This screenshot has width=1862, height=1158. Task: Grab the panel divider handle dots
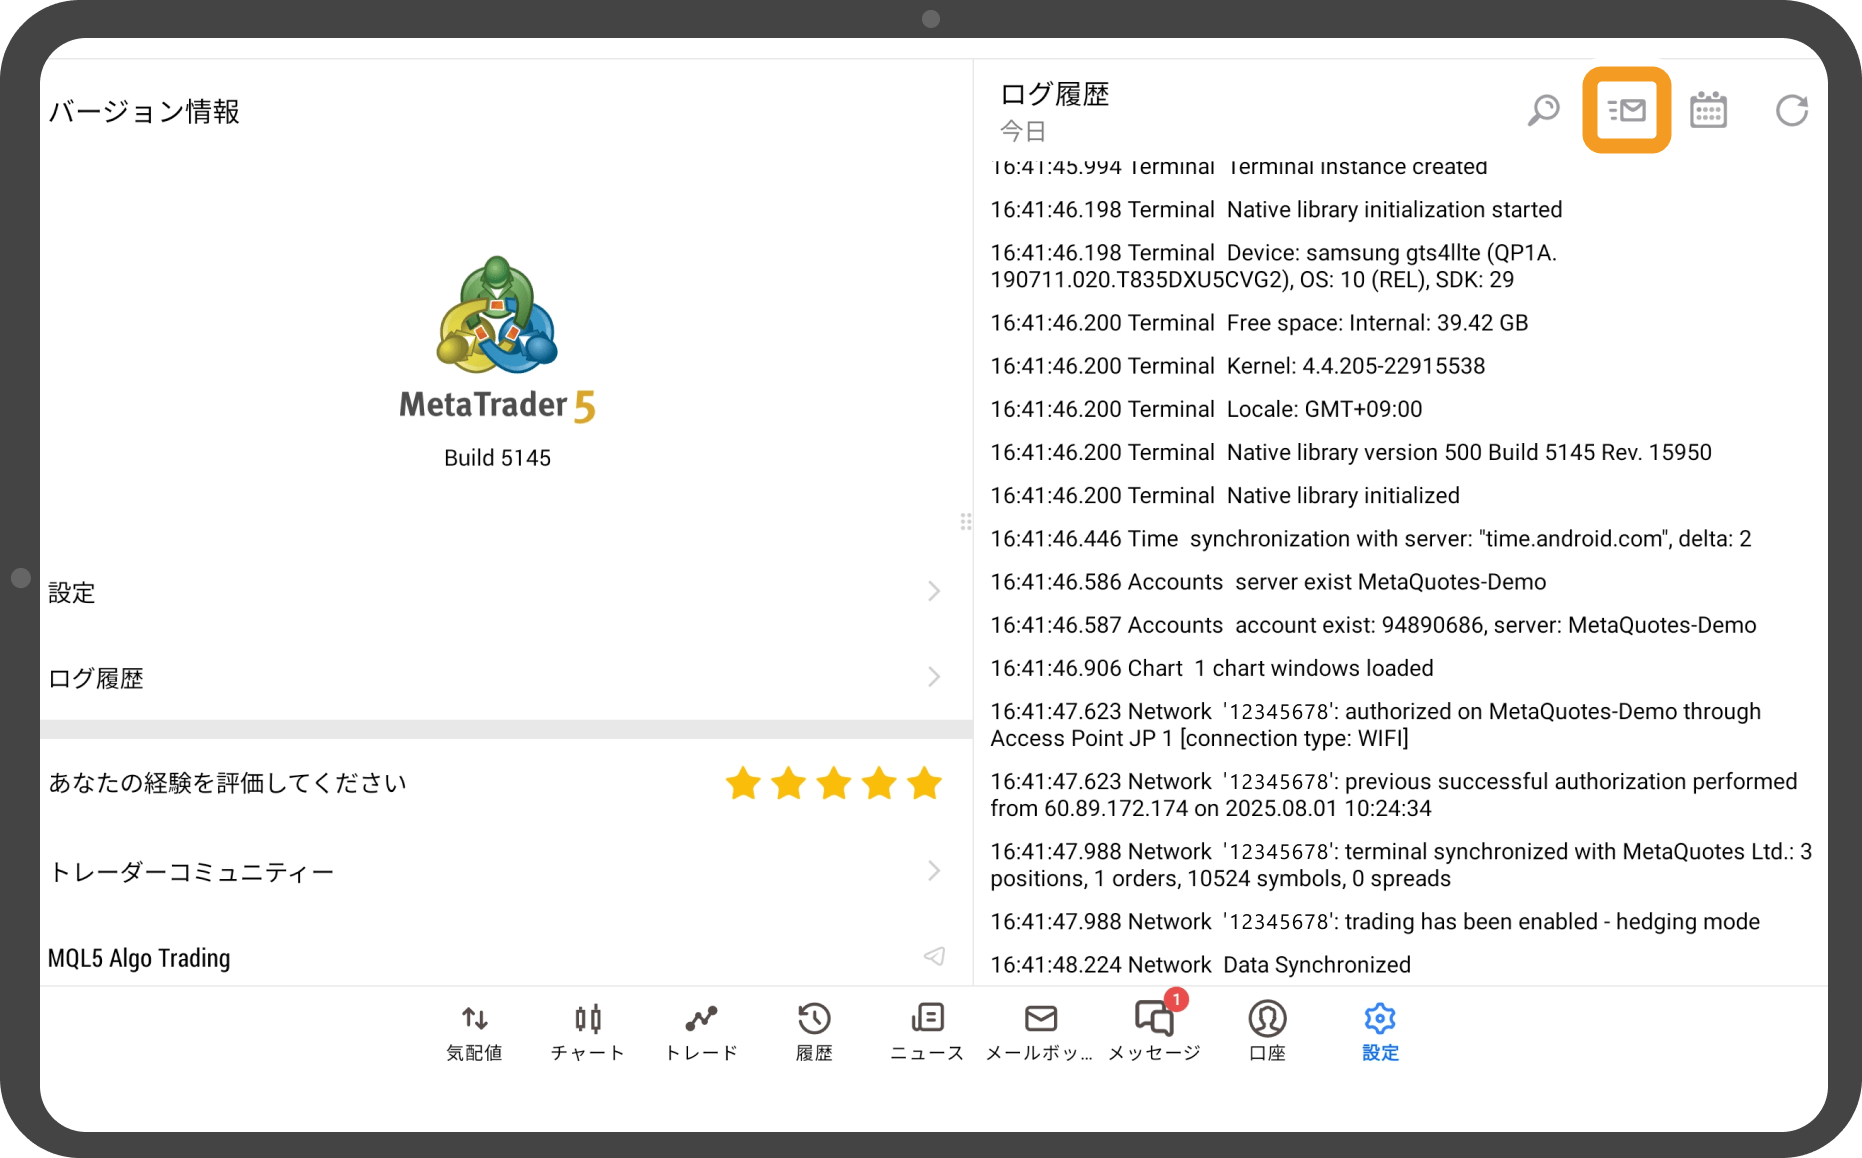(x=965, y=521)
